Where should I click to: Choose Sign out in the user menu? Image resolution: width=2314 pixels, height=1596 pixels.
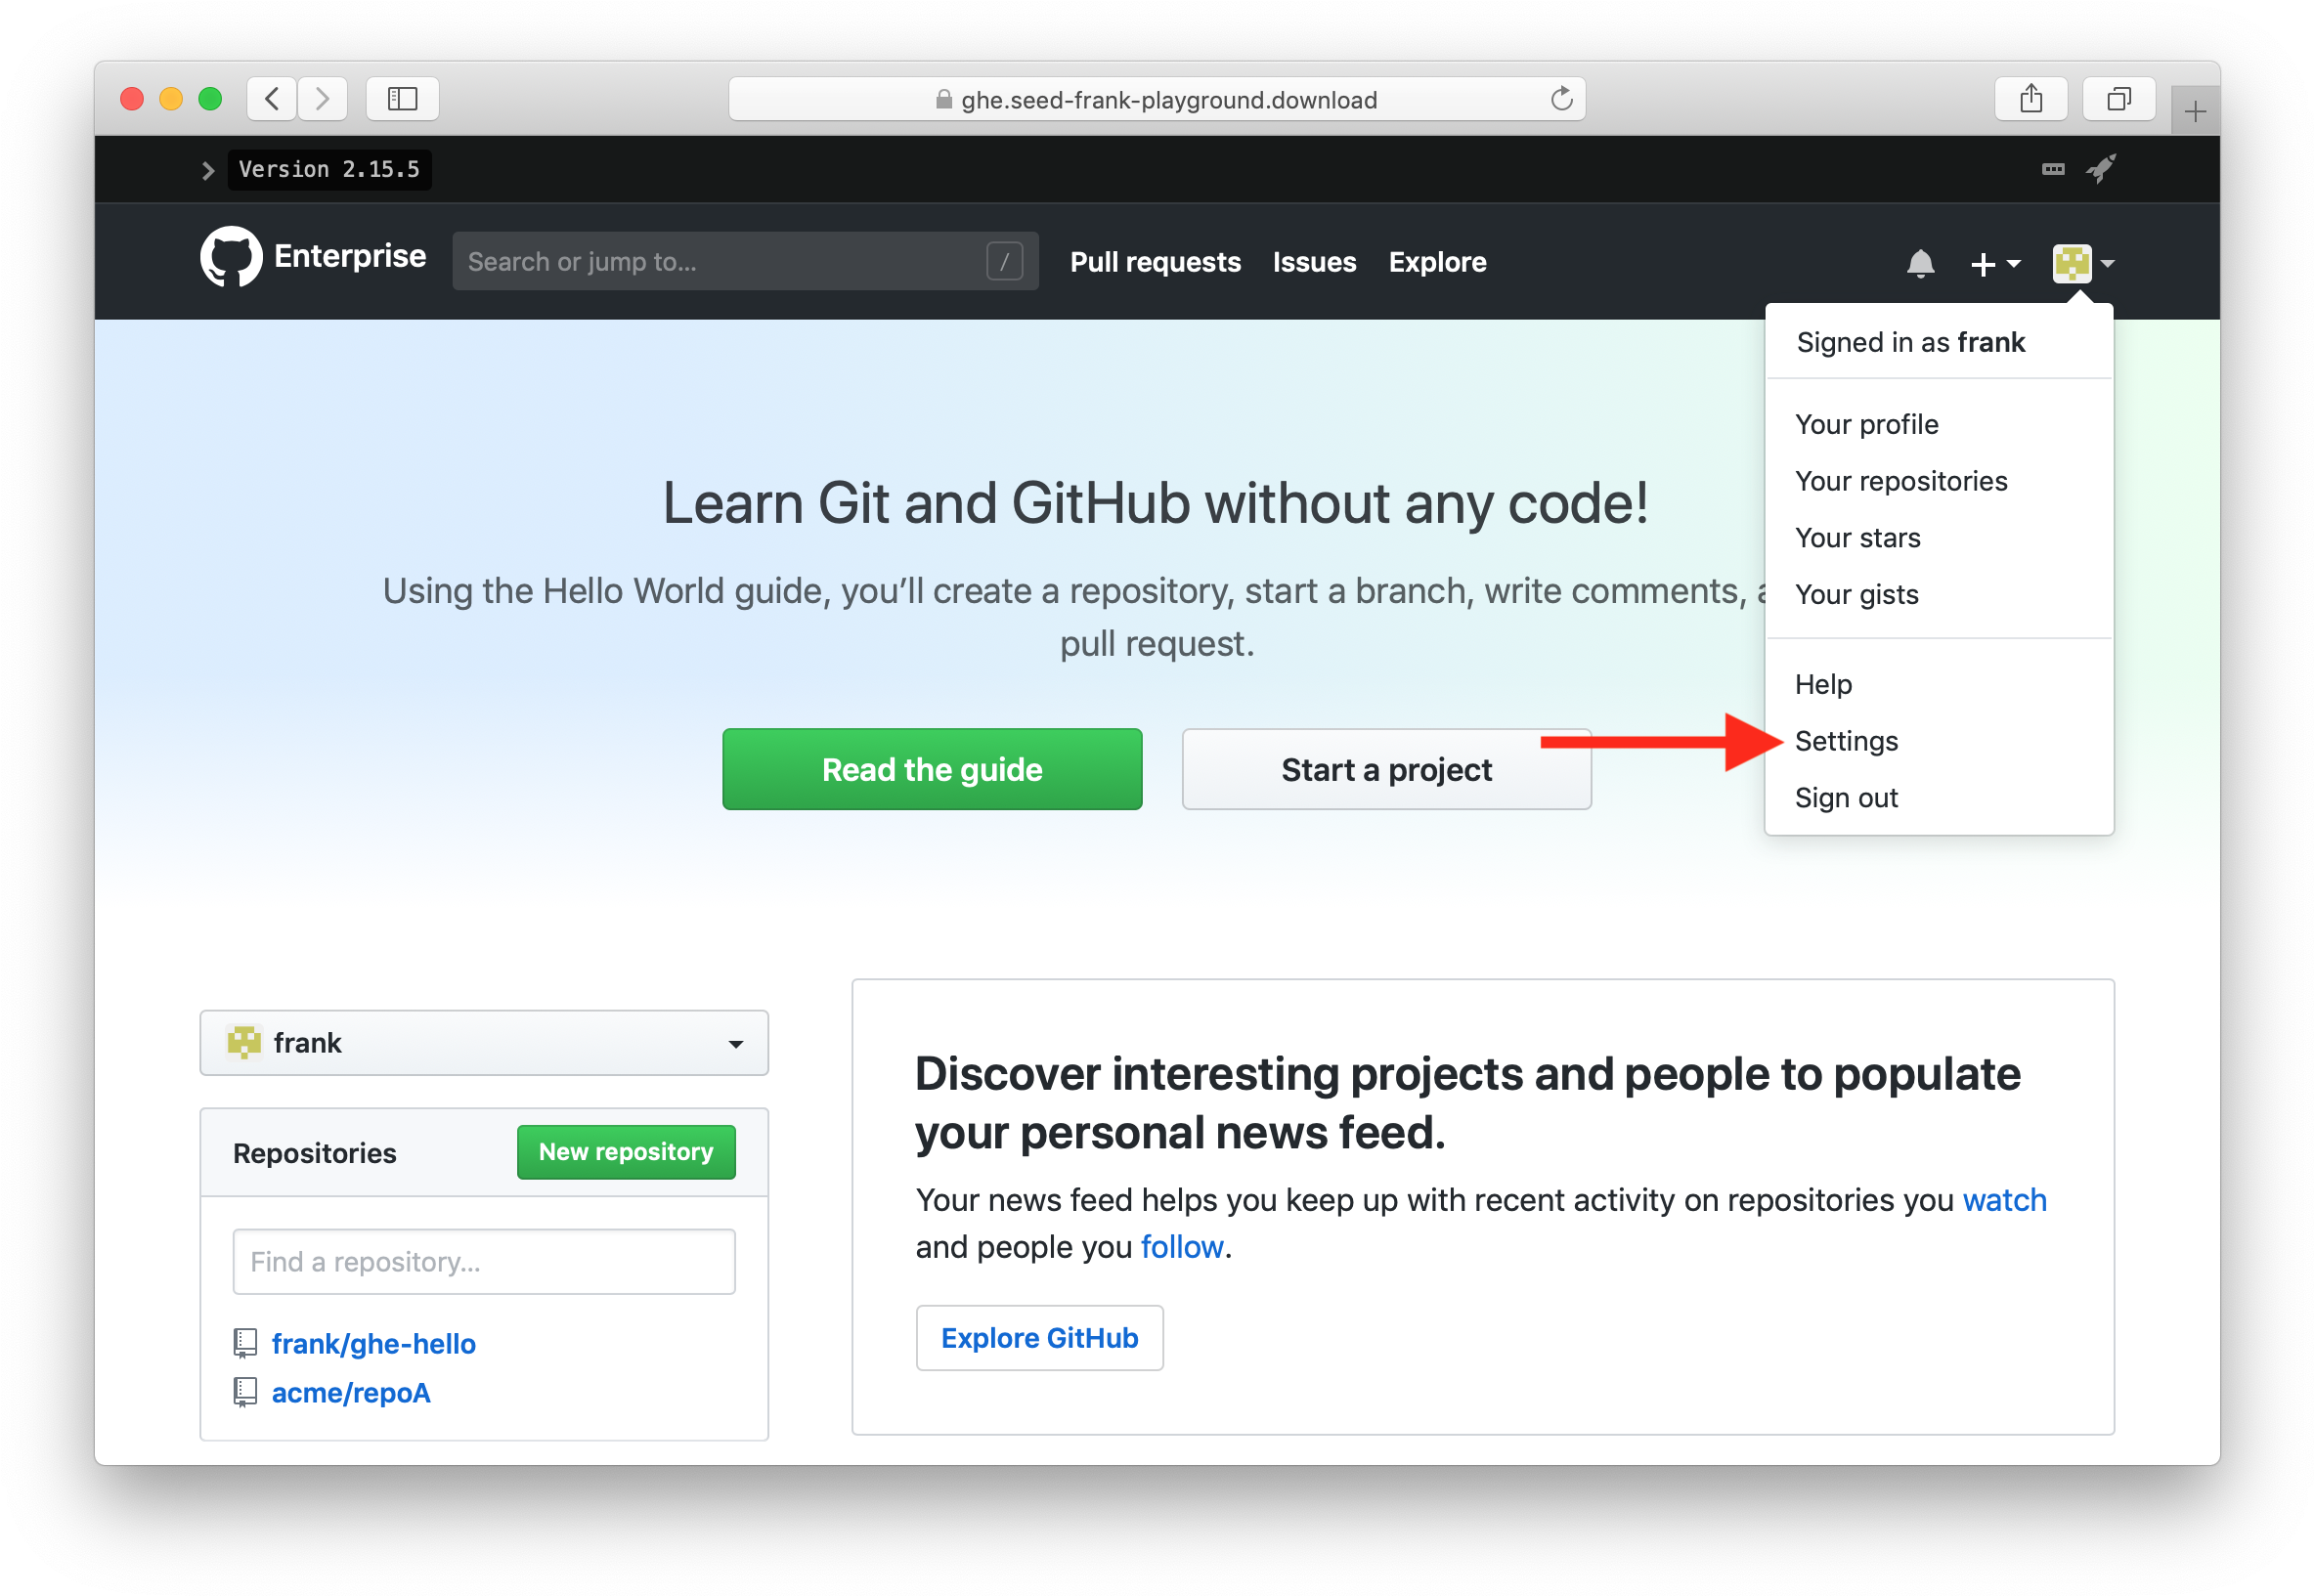pos(1938,798)
